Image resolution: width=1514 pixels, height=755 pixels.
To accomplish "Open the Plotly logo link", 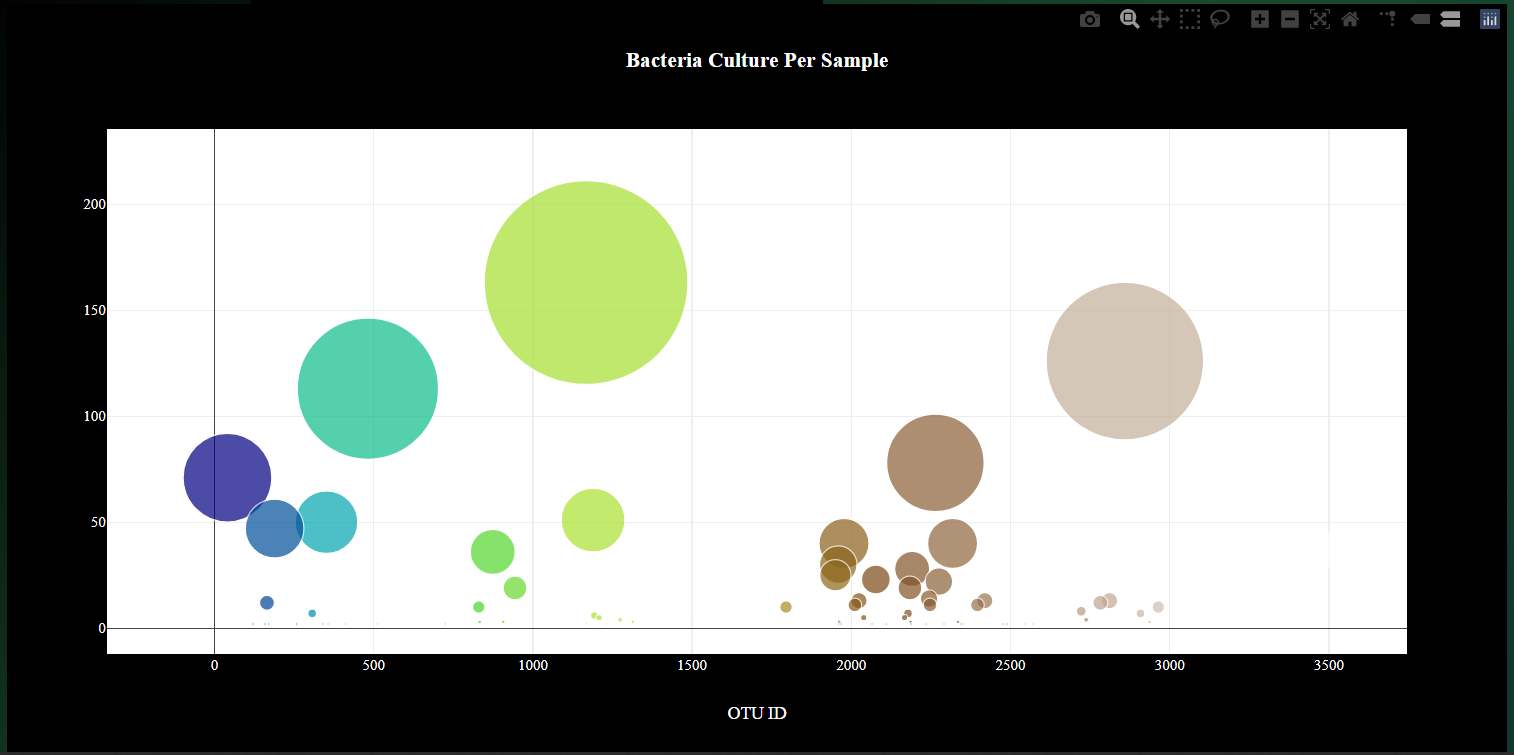I will tap(1489, 18).
